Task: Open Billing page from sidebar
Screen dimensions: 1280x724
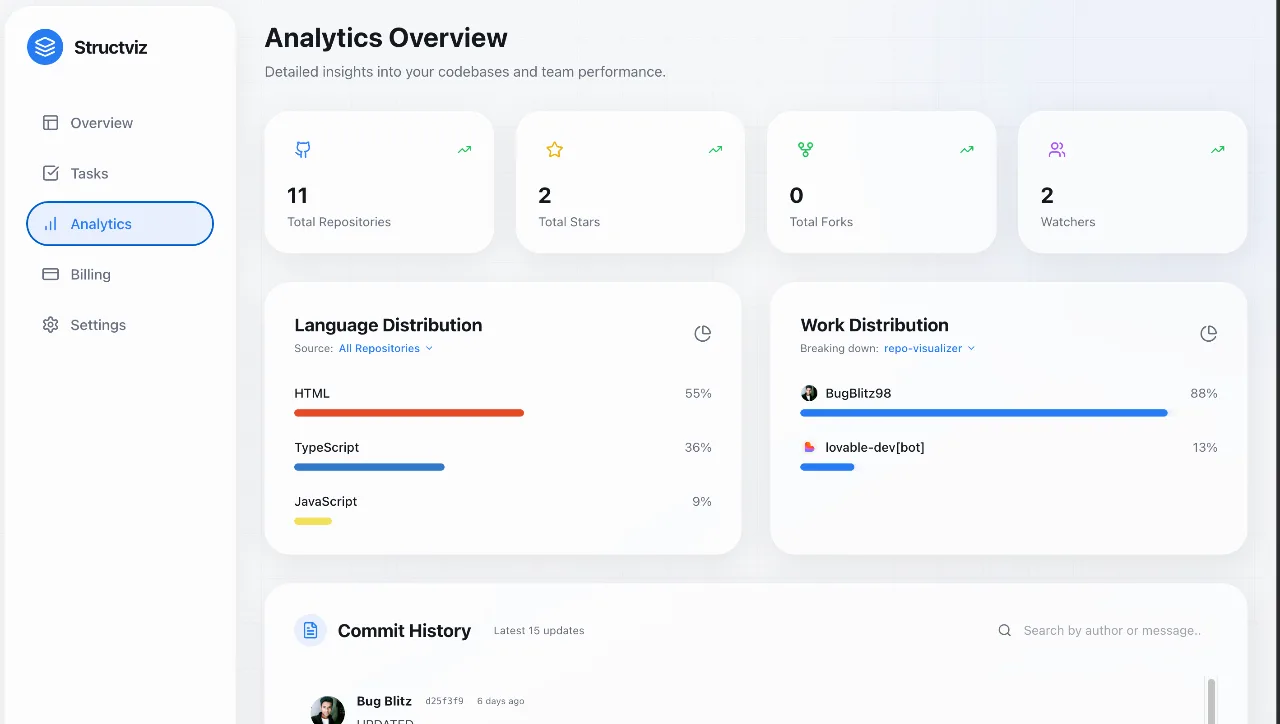Action: [120, 274]
